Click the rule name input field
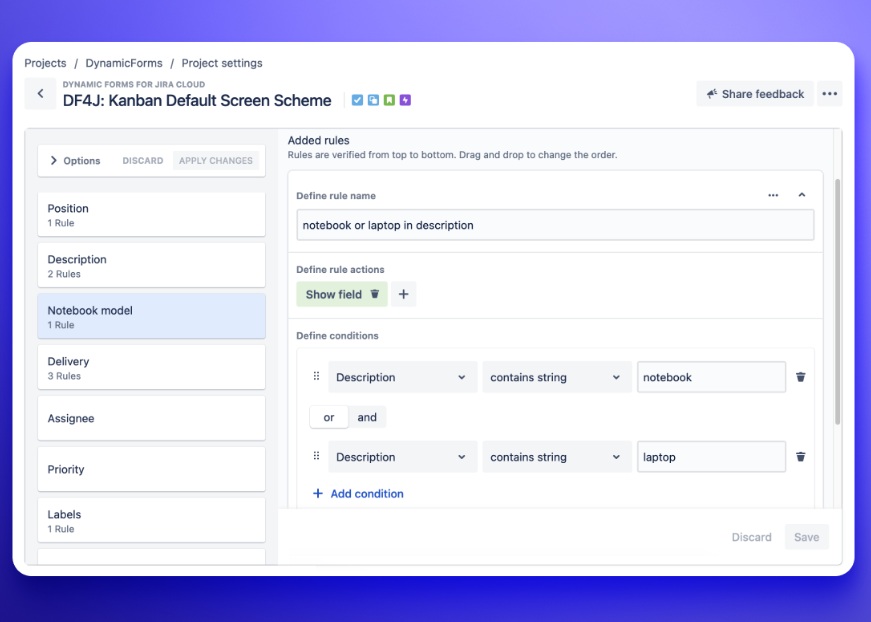 coord(556,225)
